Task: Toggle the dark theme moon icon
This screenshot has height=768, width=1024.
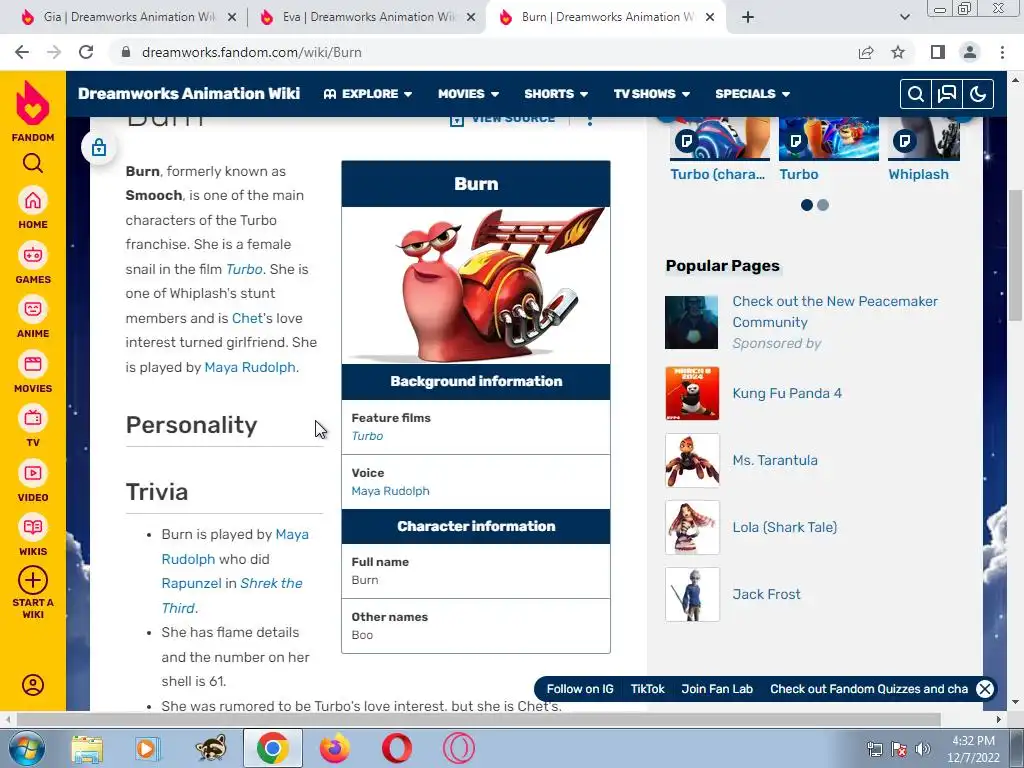Action: pyautogui.click(x=978, y=94)
